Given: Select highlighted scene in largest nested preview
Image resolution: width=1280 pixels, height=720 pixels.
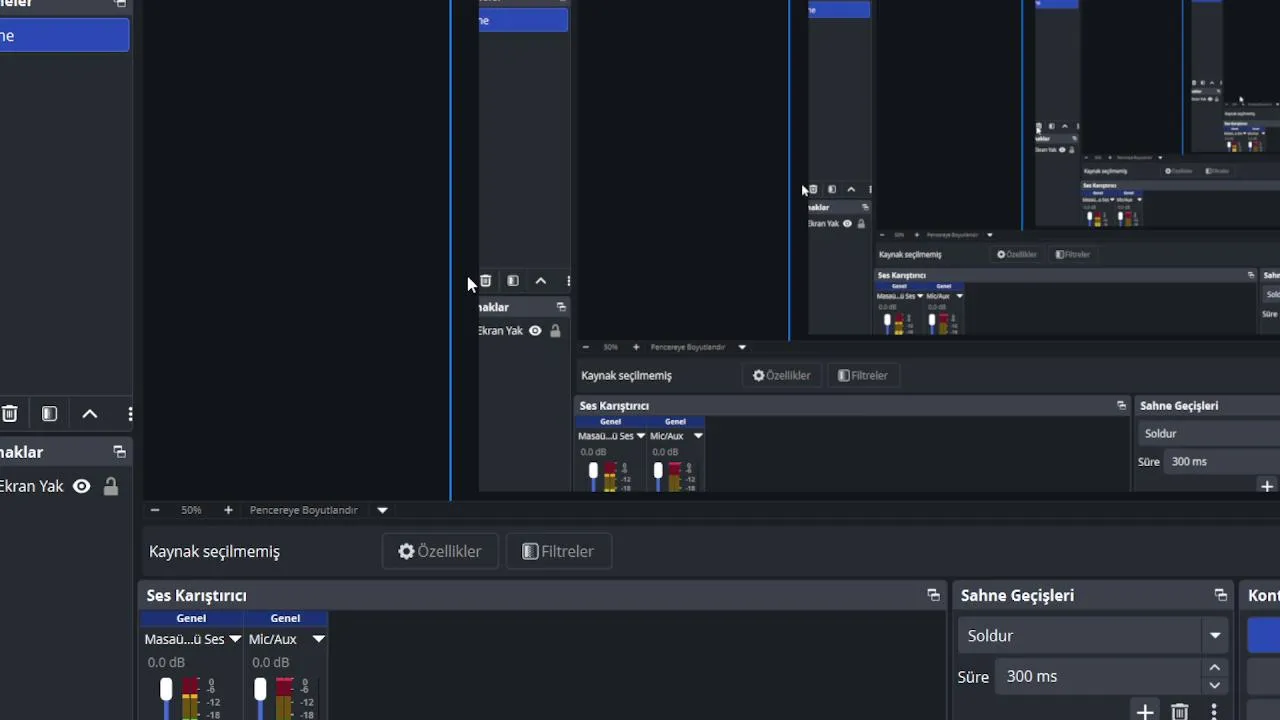Looking at the screenshot, I should pos(523,20).
